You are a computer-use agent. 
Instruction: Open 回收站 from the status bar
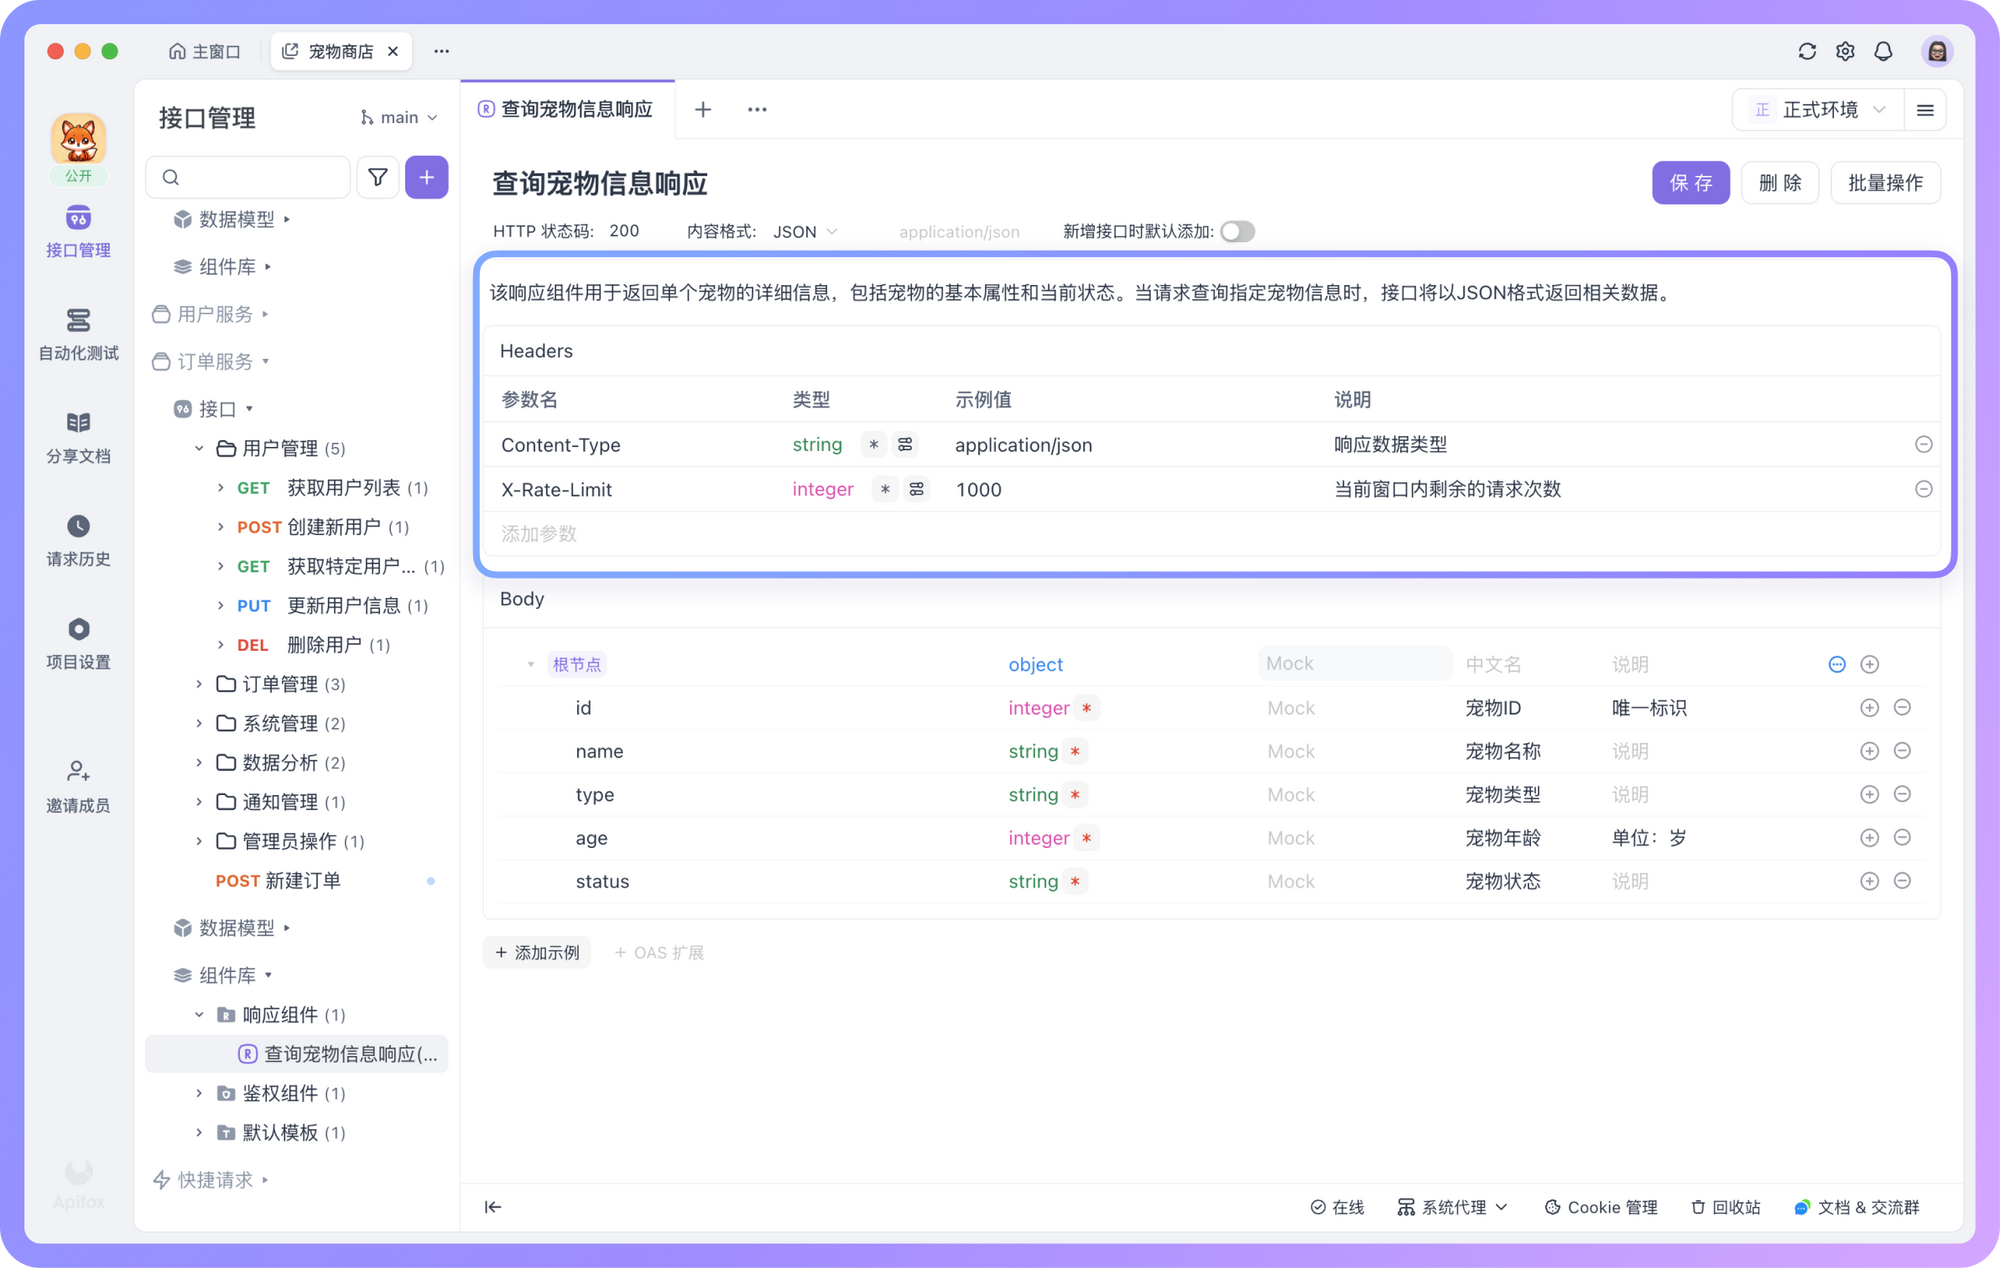pyautogui.click(x=1725, y=1207)
